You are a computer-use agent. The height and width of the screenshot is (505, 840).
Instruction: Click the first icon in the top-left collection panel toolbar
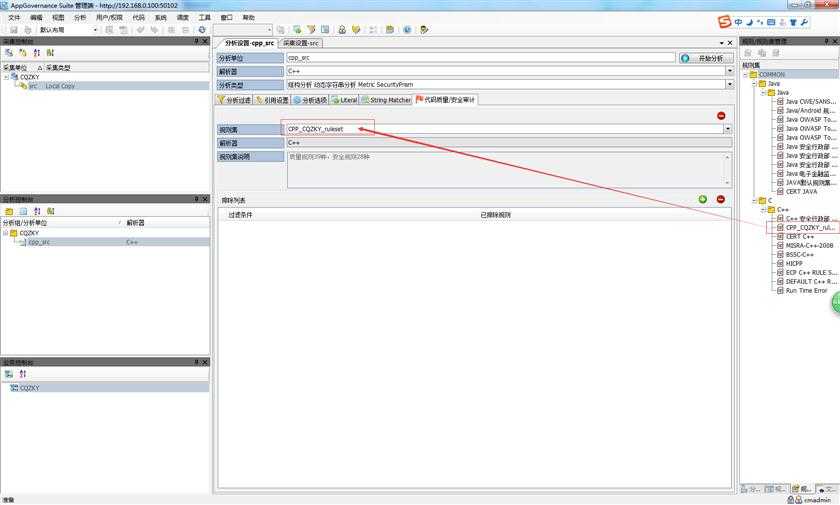point(9,52)
